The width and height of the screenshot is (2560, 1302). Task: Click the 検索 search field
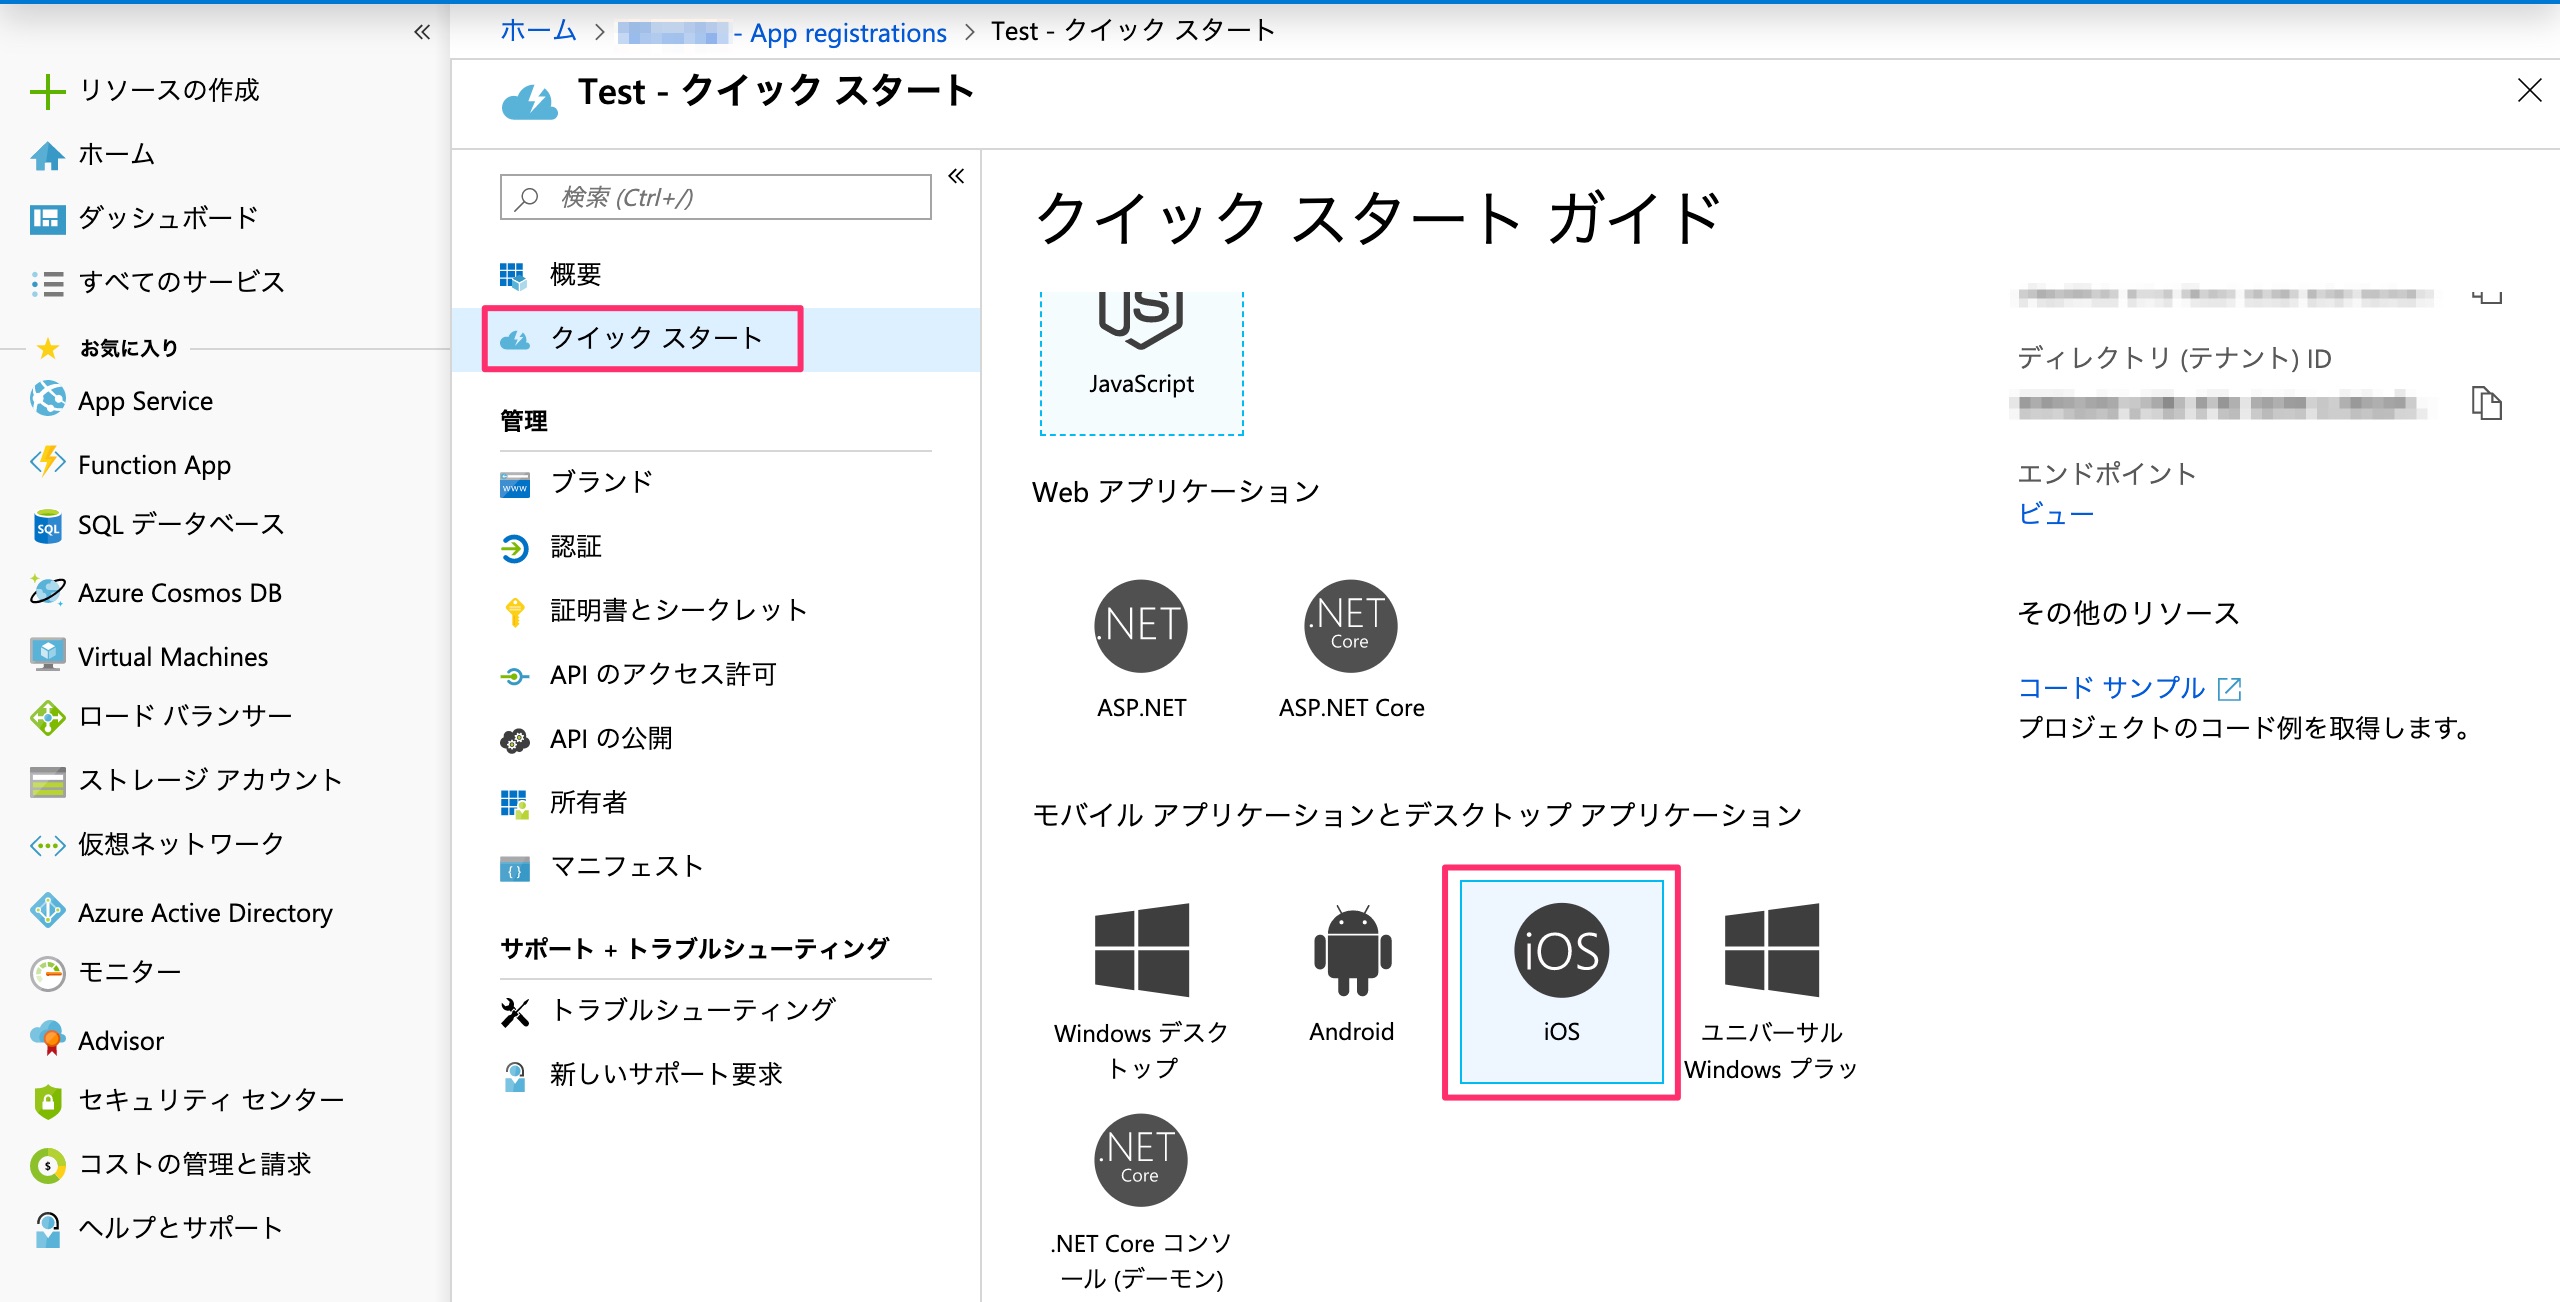pos(714,196)
